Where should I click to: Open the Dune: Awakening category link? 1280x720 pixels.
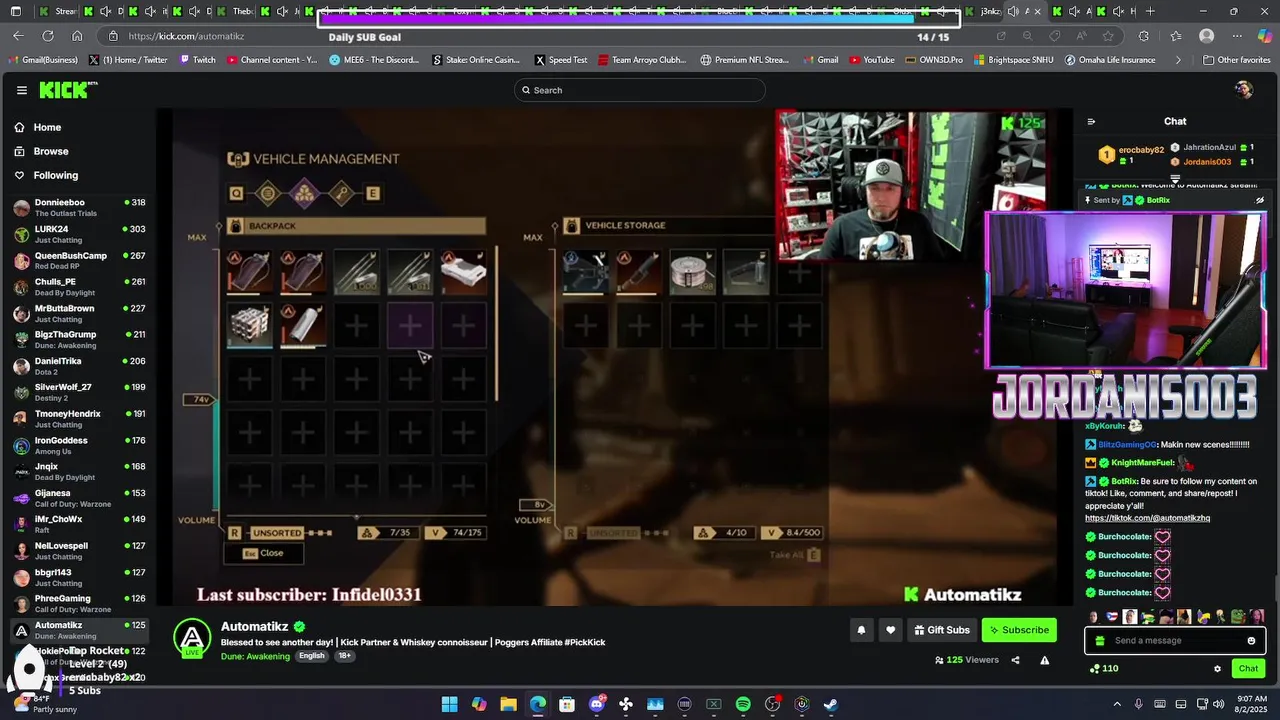click(x=255, y=657)
